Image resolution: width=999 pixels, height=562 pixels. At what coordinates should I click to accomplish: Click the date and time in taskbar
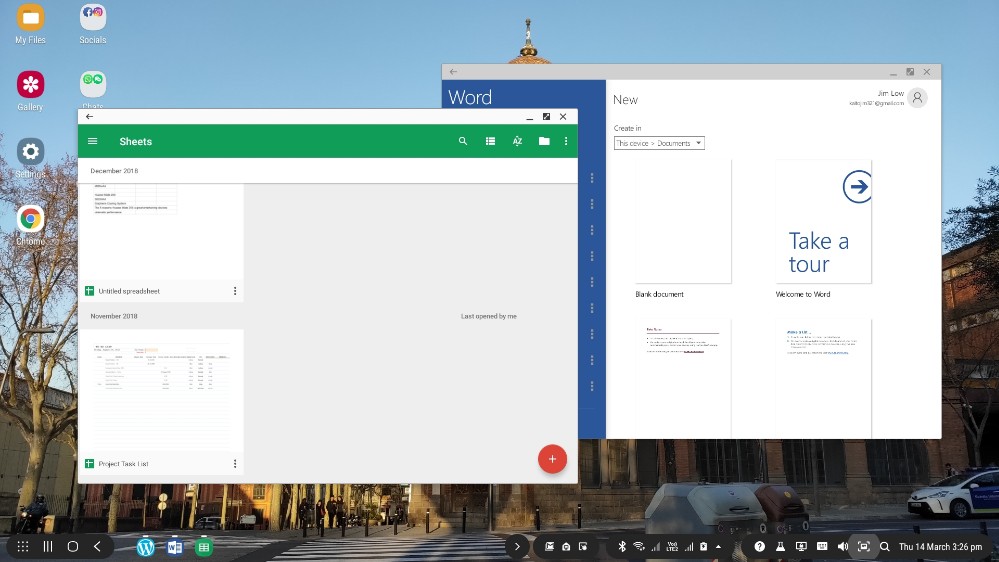click(x=940, y=547)
